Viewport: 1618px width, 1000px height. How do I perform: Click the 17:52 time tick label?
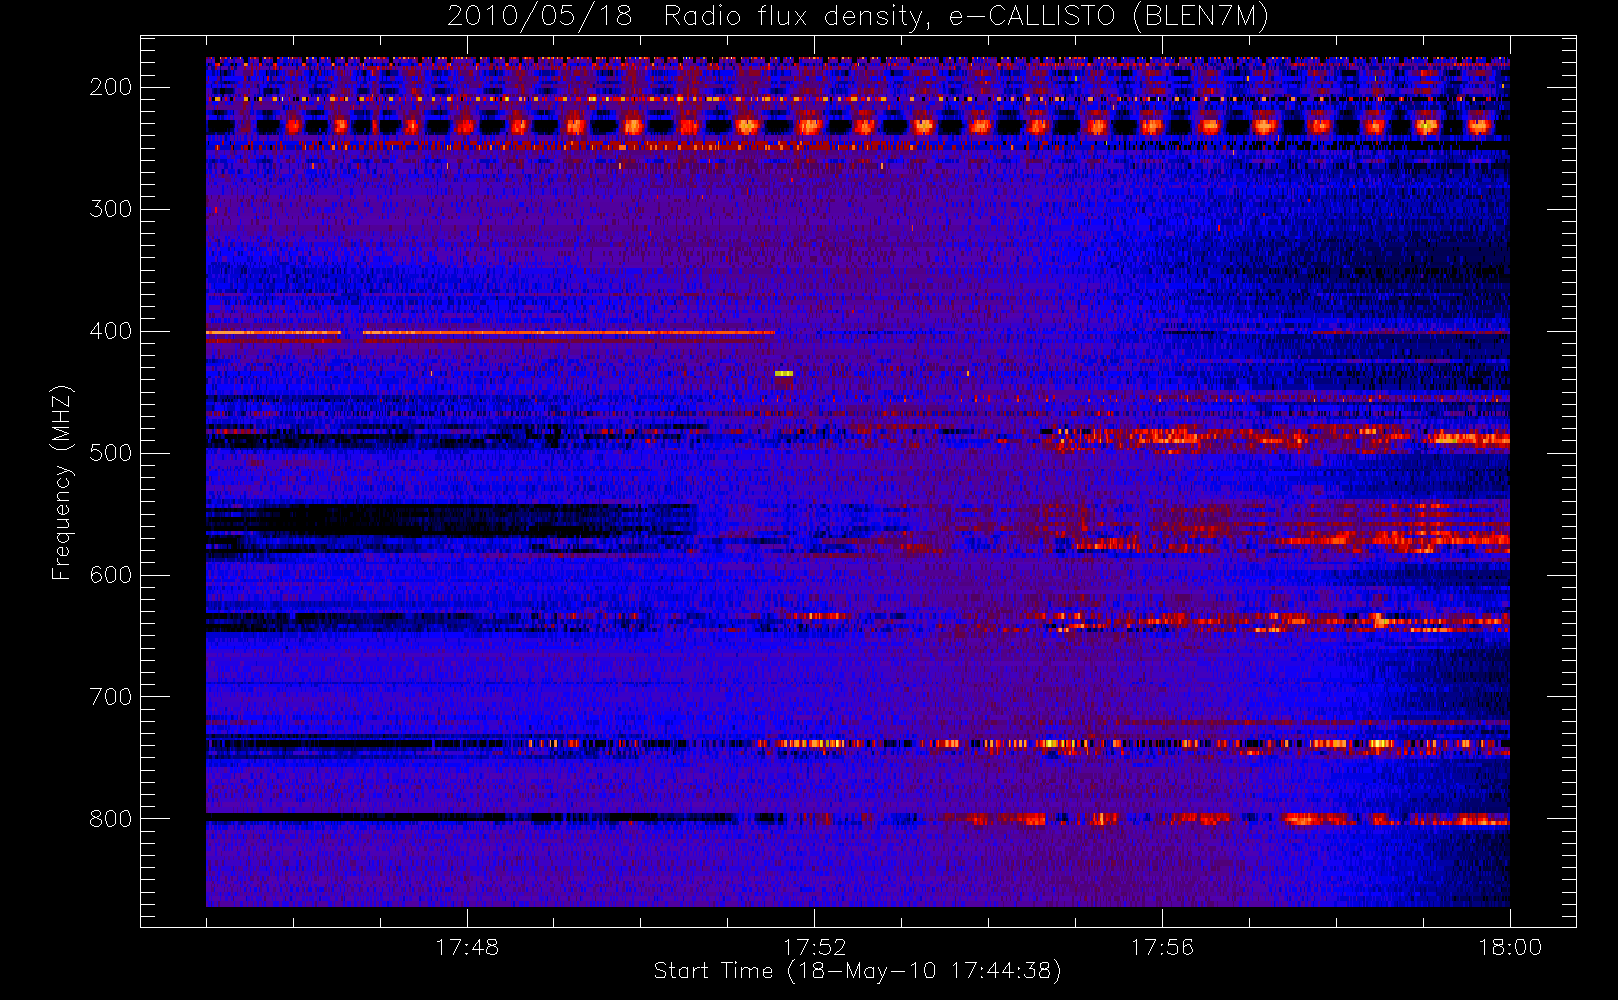(x=814, y=947)
